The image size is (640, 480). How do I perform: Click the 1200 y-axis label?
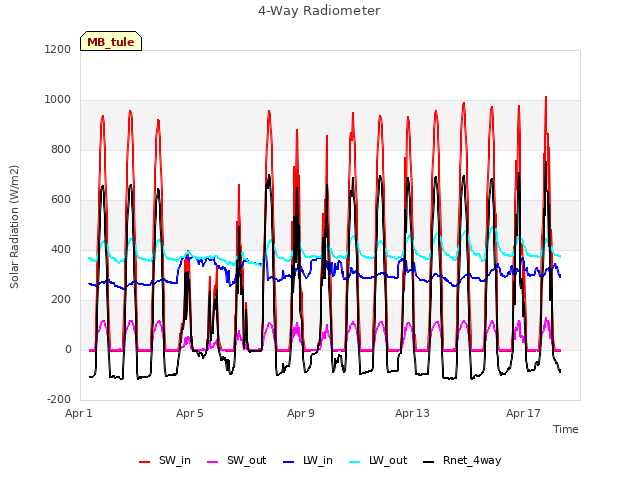58,49
